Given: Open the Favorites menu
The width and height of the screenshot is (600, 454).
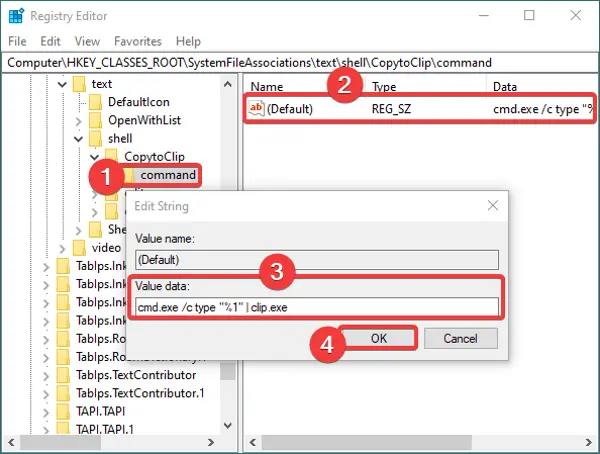Looking at the screenshot, I should (x=138, y=41).
